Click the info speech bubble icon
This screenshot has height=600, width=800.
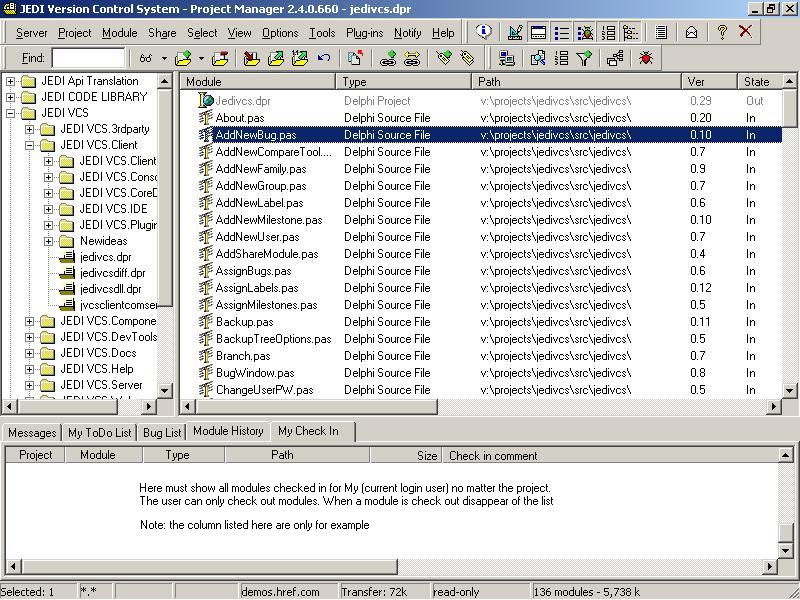tap(484, 32)
